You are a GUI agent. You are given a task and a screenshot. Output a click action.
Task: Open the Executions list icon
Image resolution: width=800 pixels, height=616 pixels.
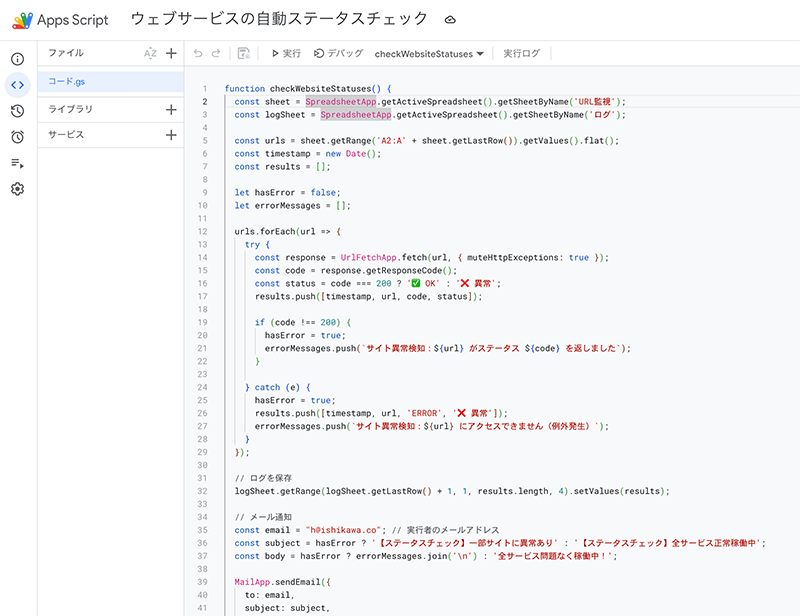tap(17, 163)
